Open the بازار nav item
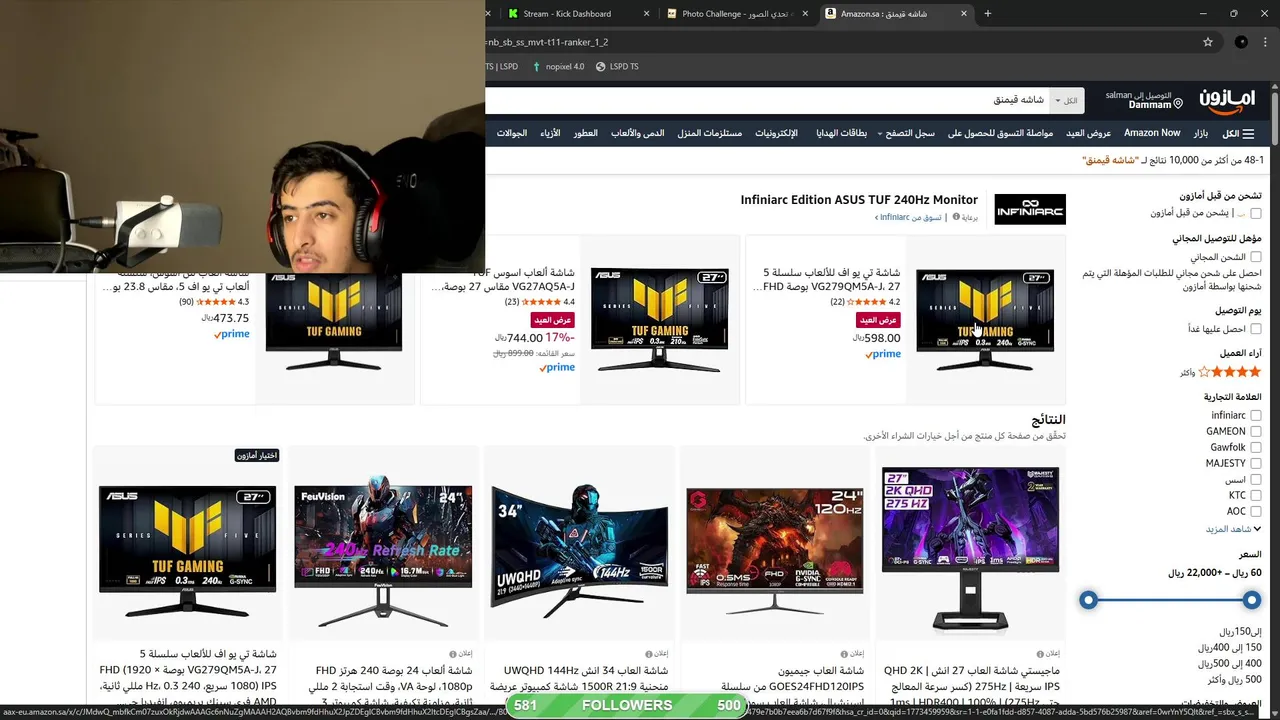Screen dimensions: 1280x720 1200,133
